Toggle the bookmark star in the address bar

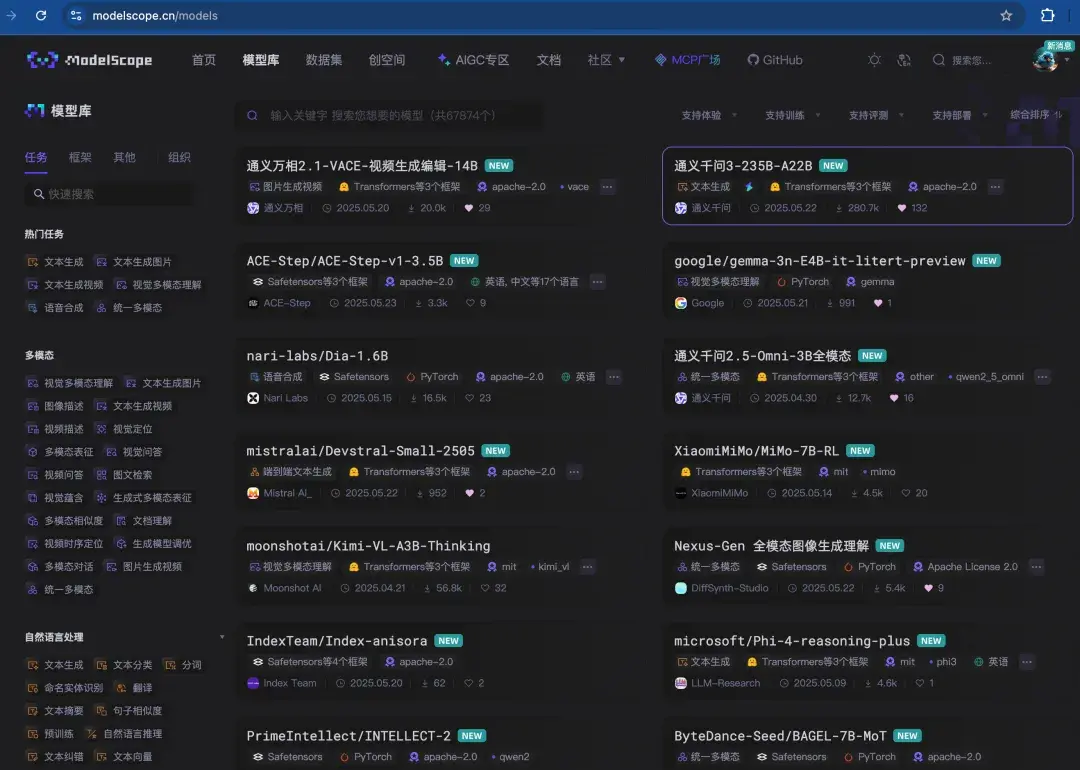[x=1007, y=15]
